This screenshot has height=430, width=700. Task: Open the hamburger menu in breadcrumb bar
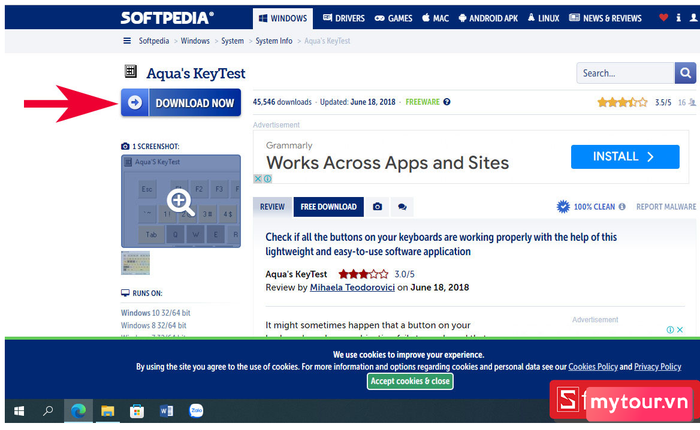127,41
